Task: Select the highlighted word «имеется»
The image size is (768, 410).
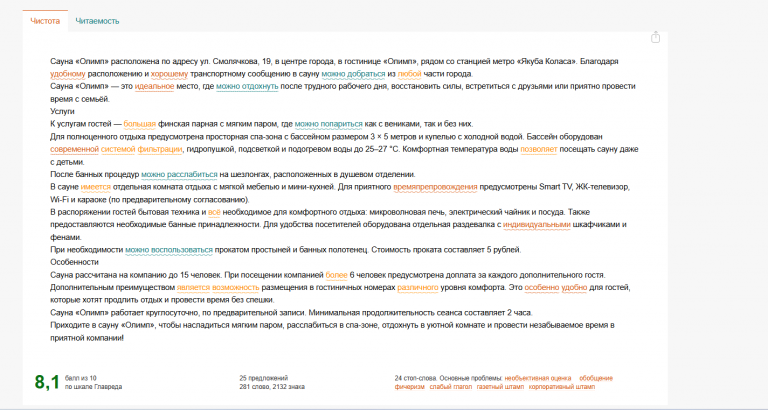Action: (x=96, y=187)
